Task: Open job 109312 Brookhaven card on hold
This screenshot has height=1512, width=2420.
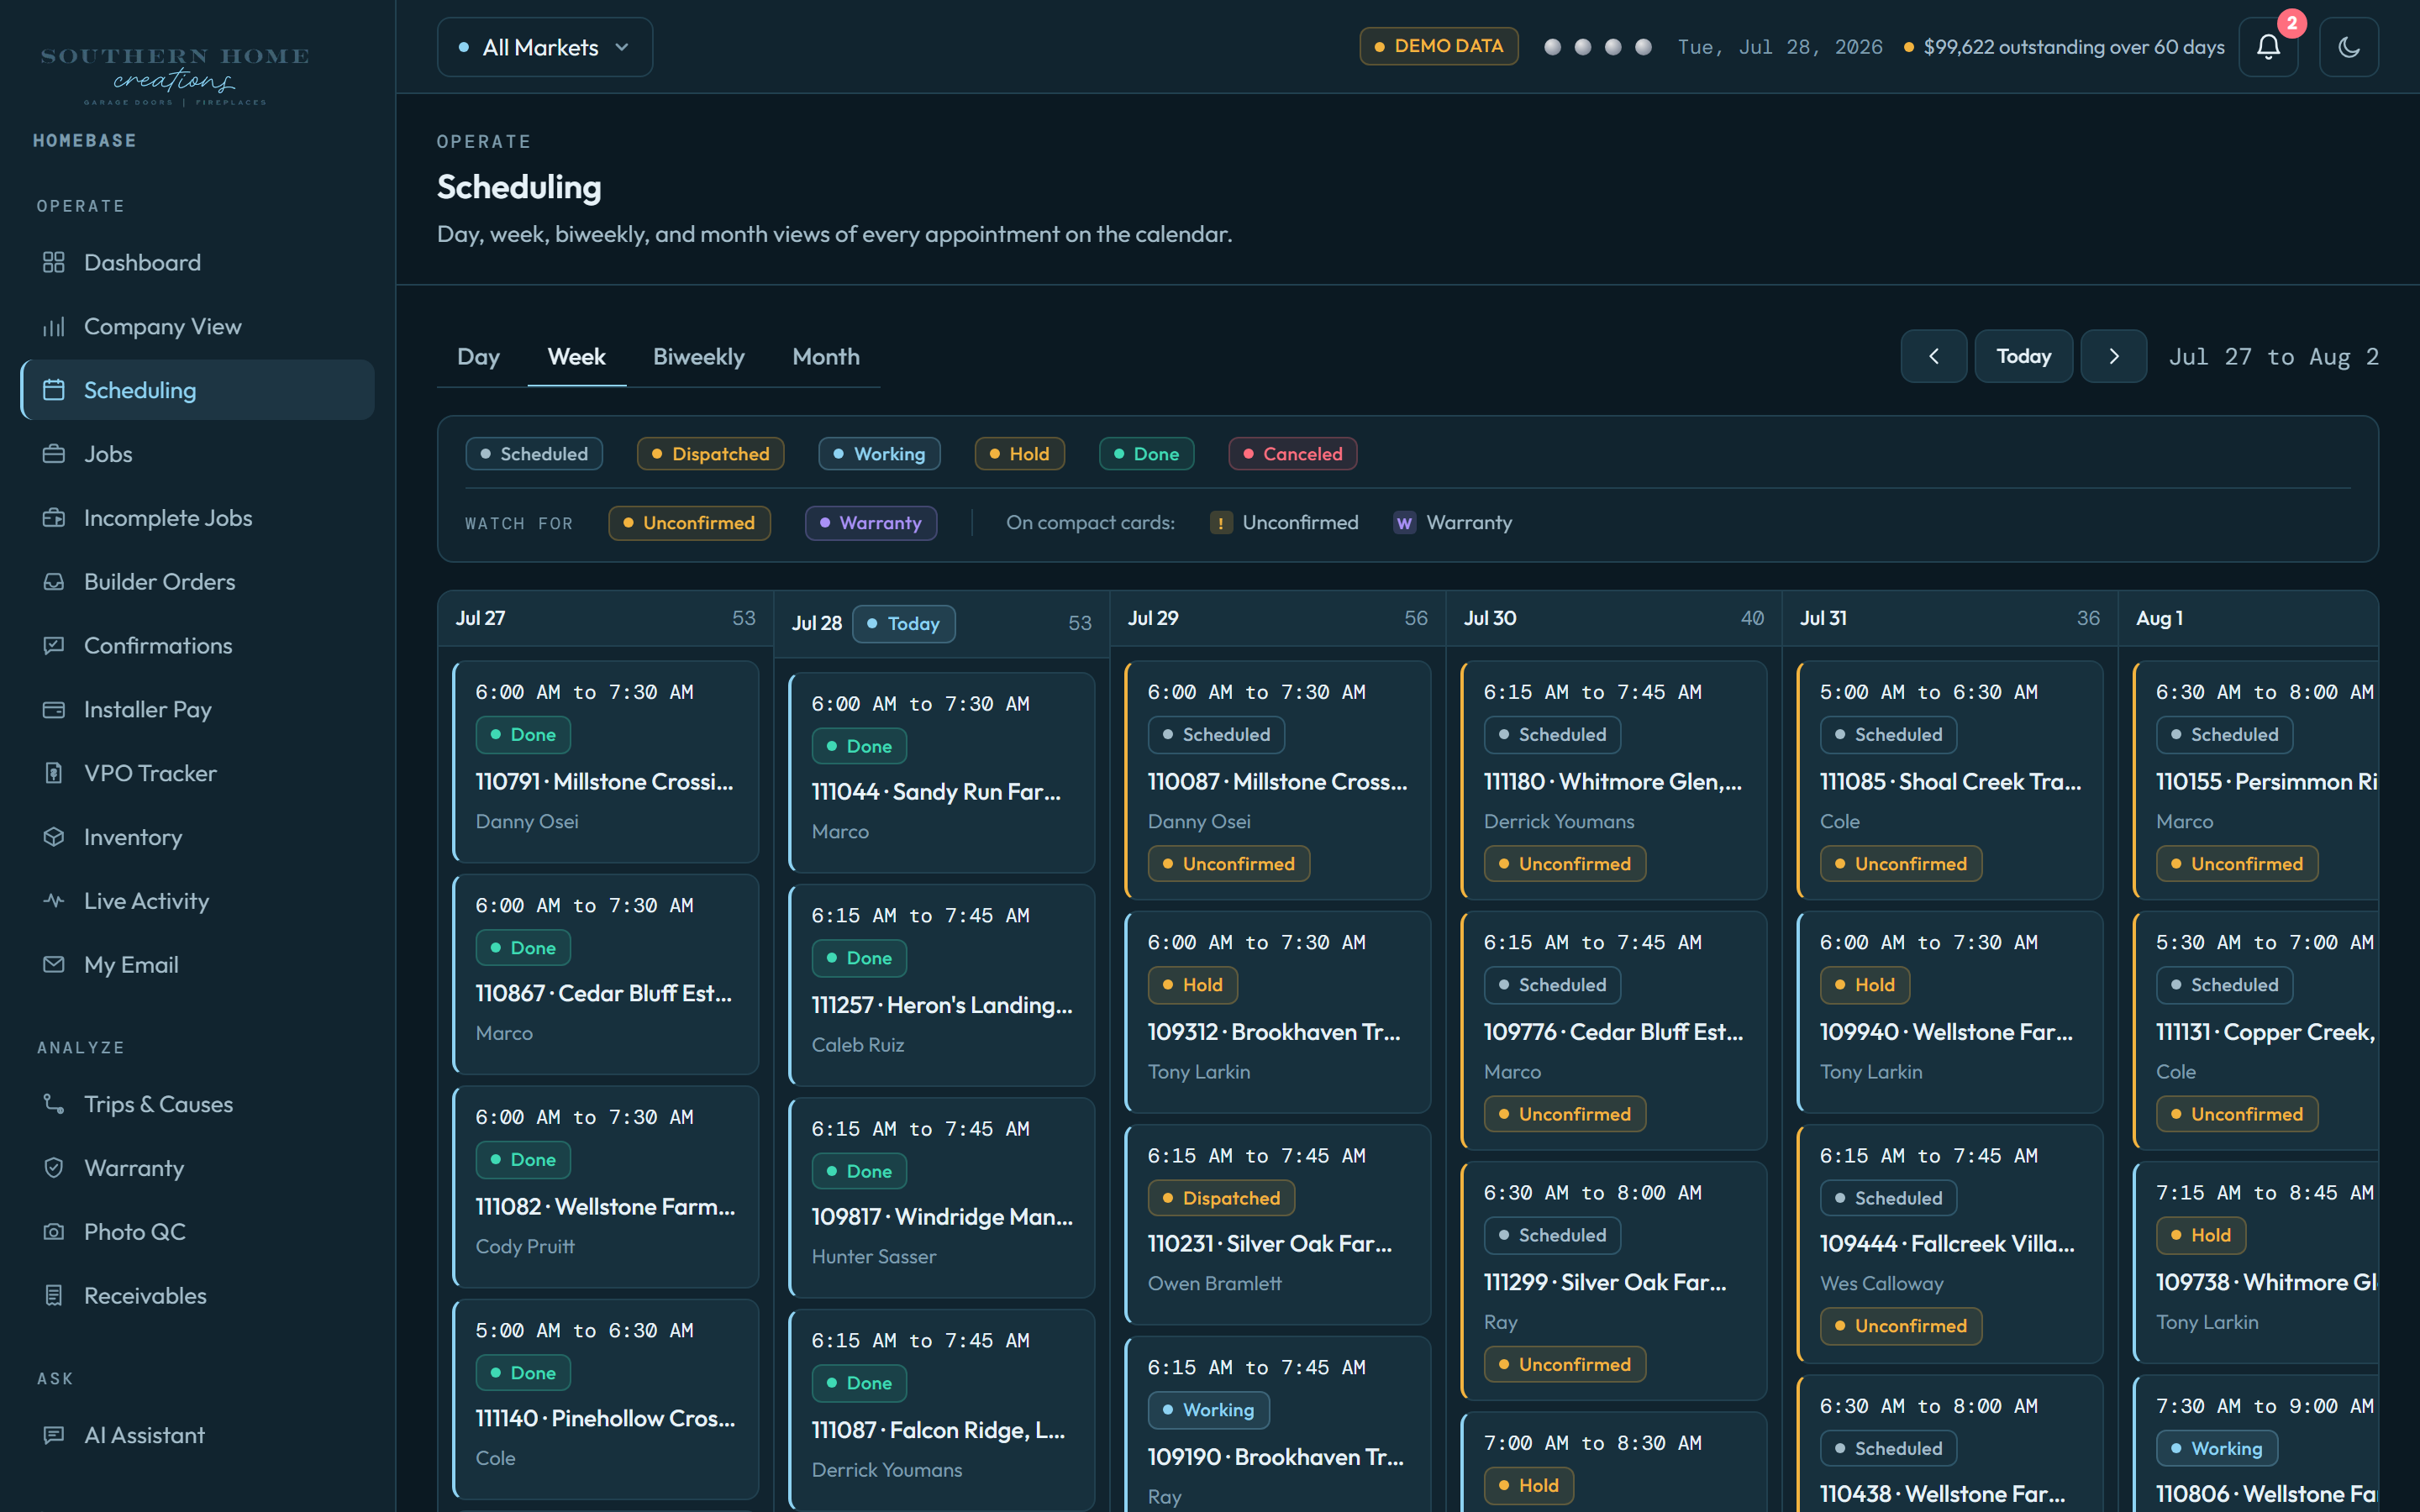Action: point(1278,1011)
